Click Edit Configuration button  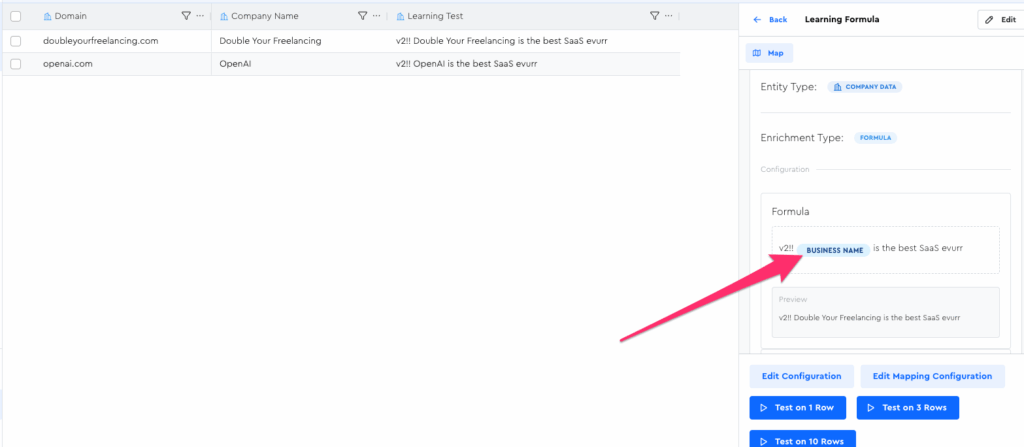click(802, 376)
